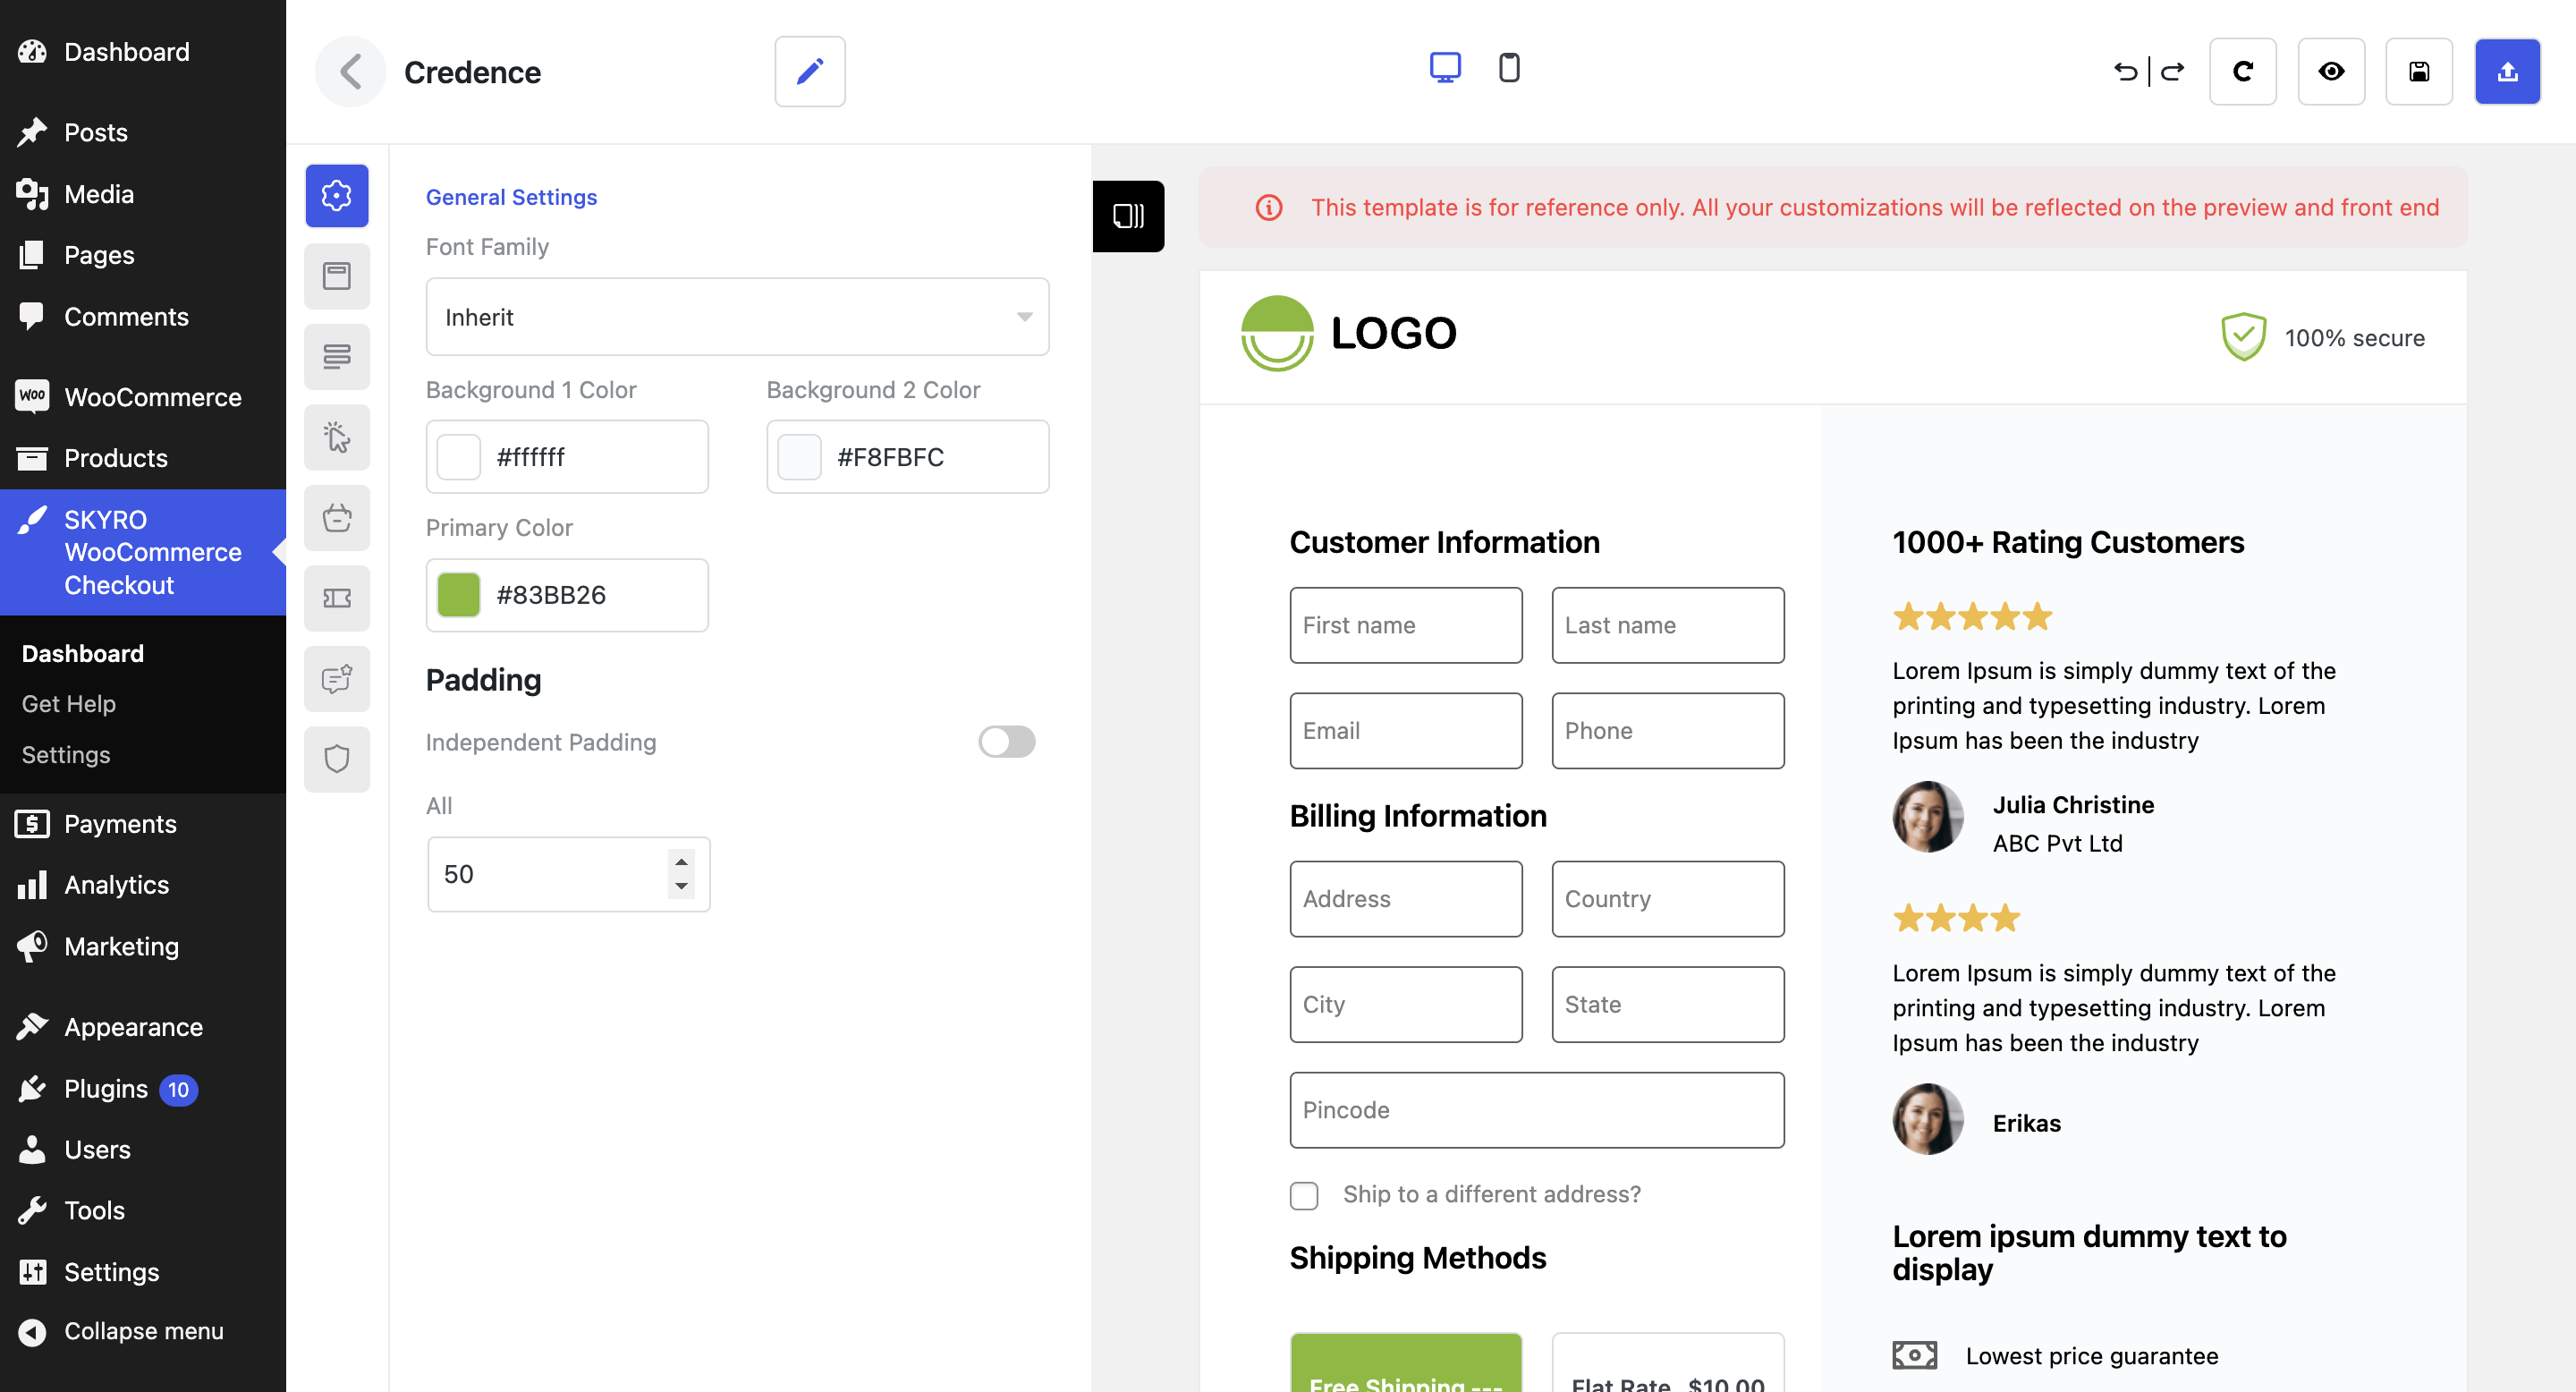
Task: Publish the template with the blue upload button
Action: tap(2507, 71)
